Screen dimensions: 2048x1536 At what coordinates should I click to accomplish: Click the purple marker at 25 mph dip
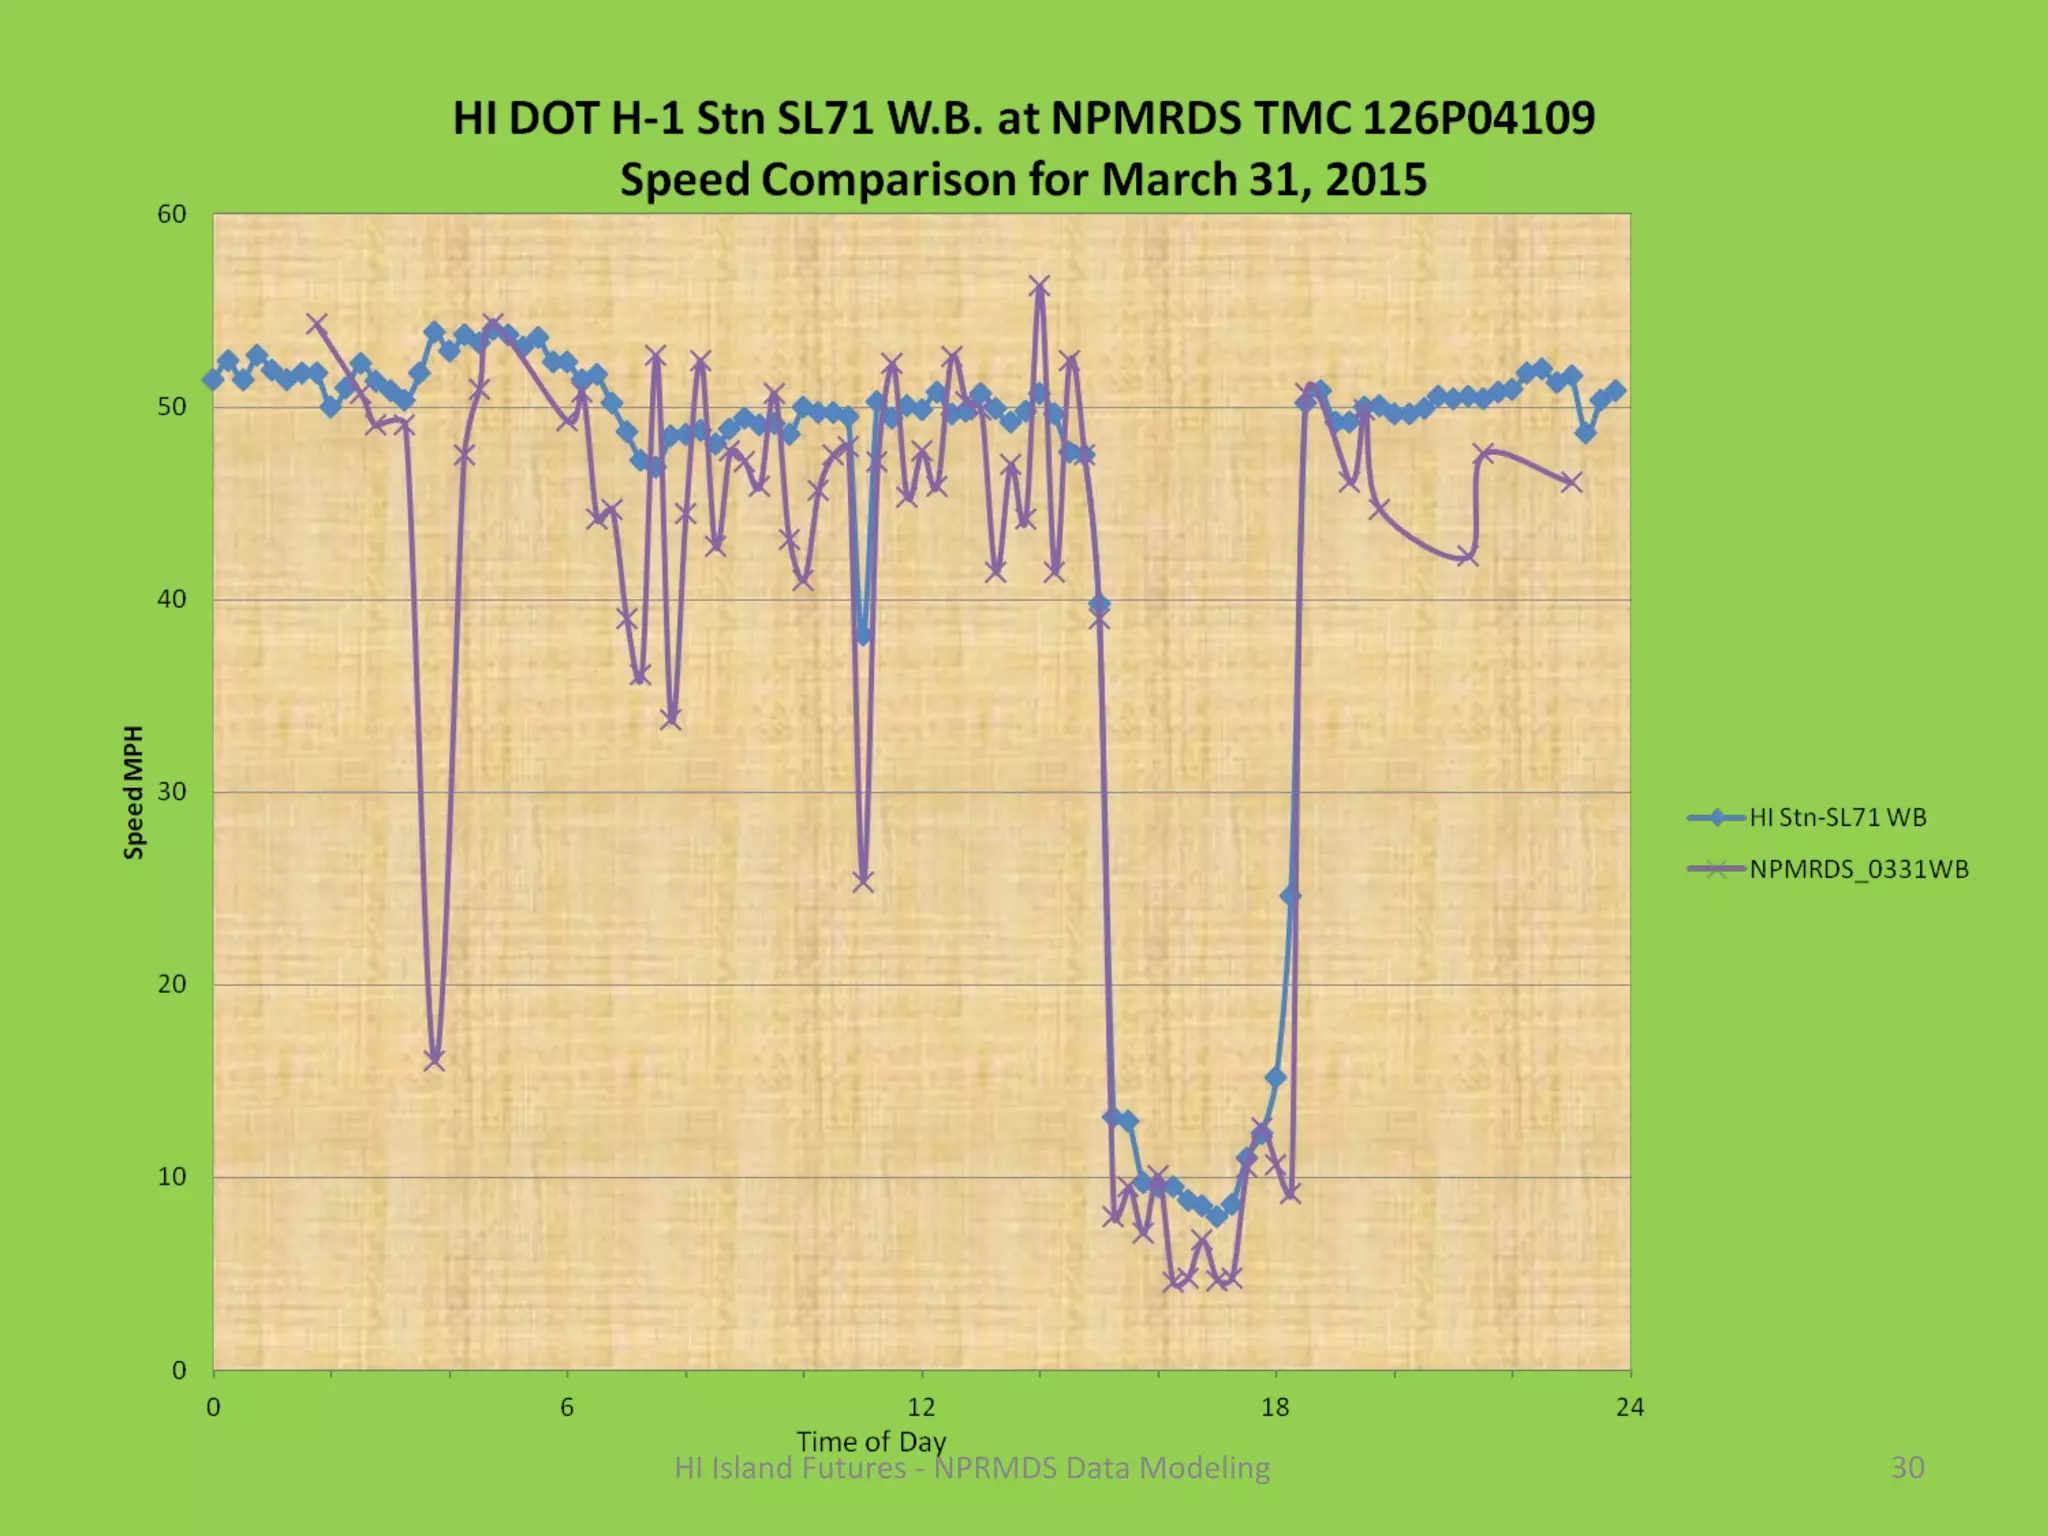click(x=863, y=880)
